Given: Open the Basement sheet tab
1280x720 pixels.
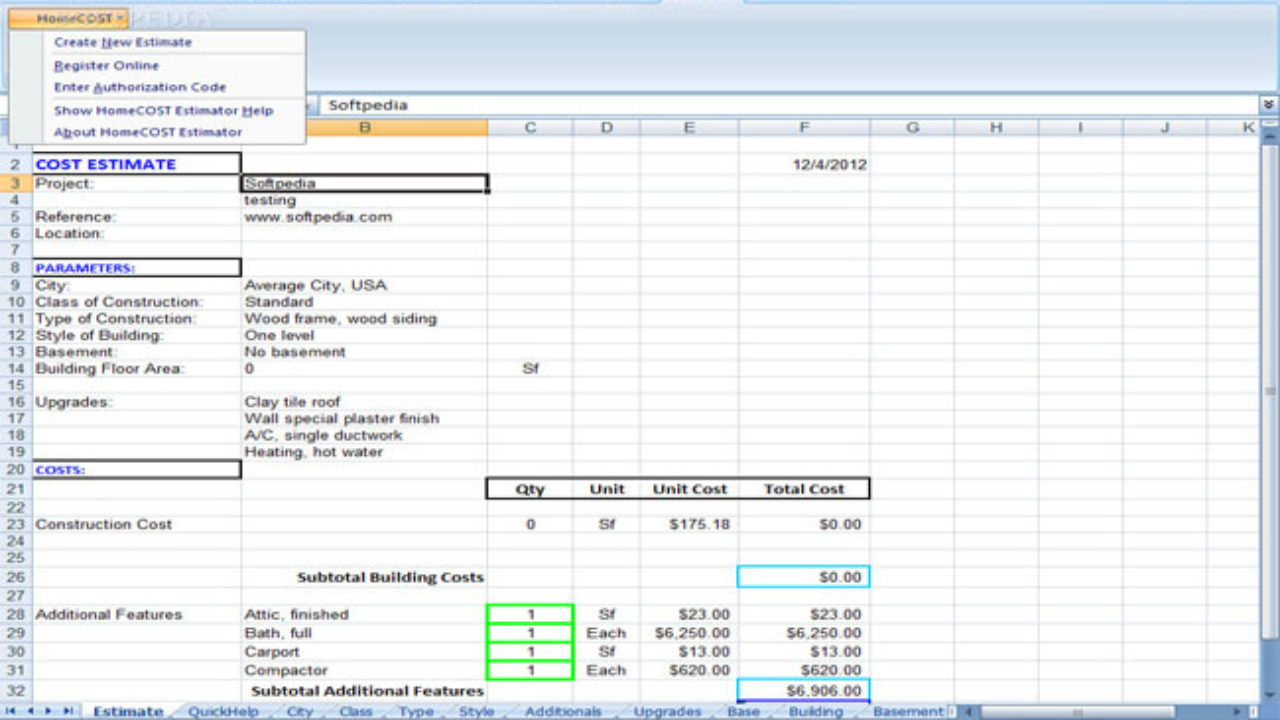Looking at the screenshot, I should tap(908, 712).
